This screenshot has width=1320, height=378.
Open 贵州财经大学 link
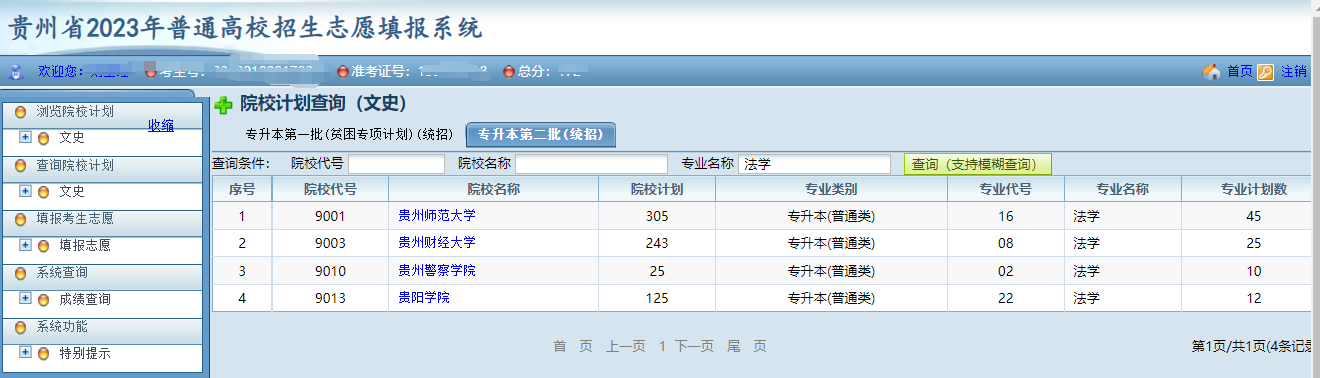tap(437, 242)
